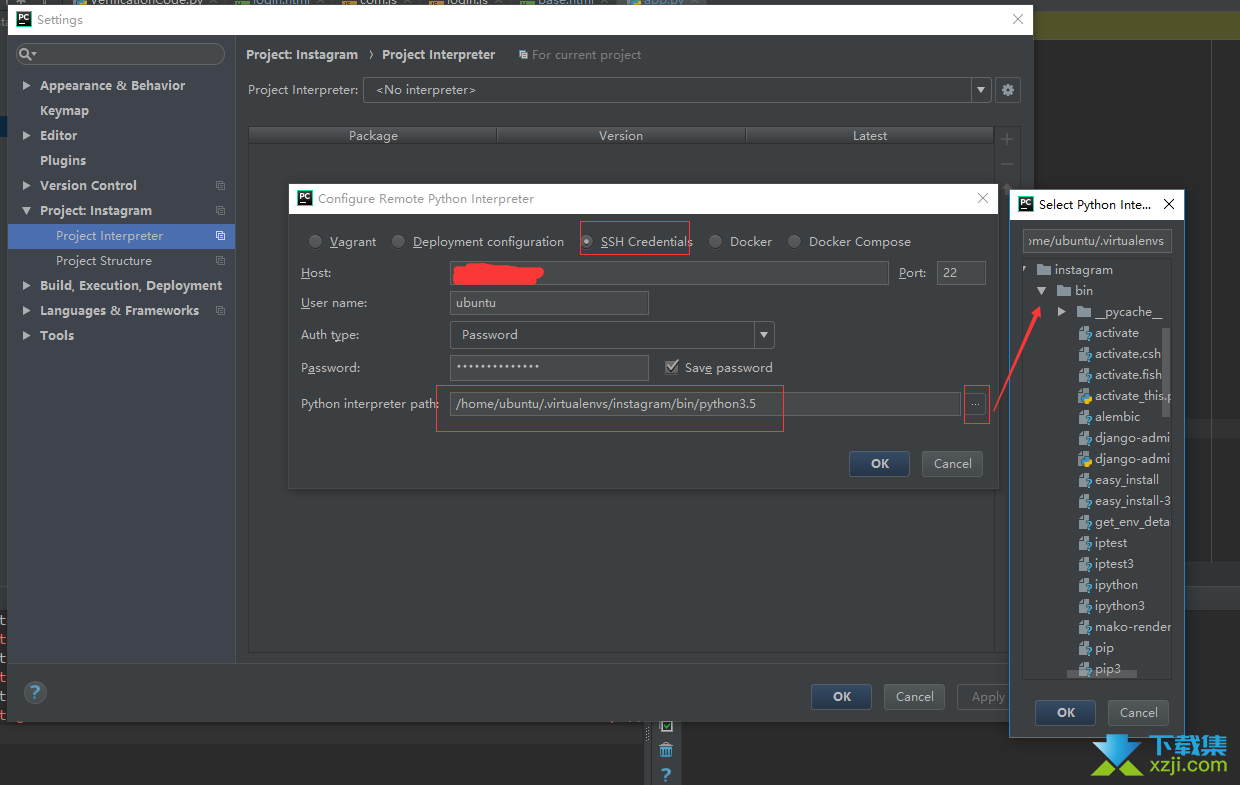Click the file icon next to iptest3
The width and height of the screenshot is (1240, 785).
point(1085,564)
